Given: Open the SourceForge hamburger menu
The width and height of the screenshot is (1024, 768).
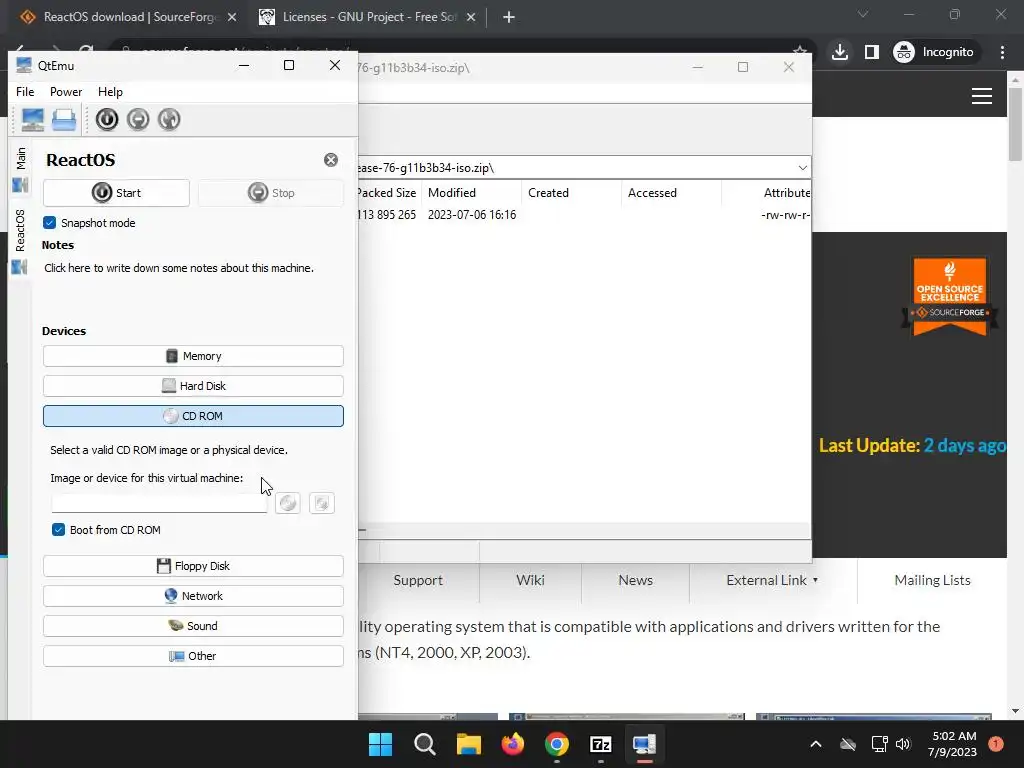Looking at the screenshot, I should [982, 97].
